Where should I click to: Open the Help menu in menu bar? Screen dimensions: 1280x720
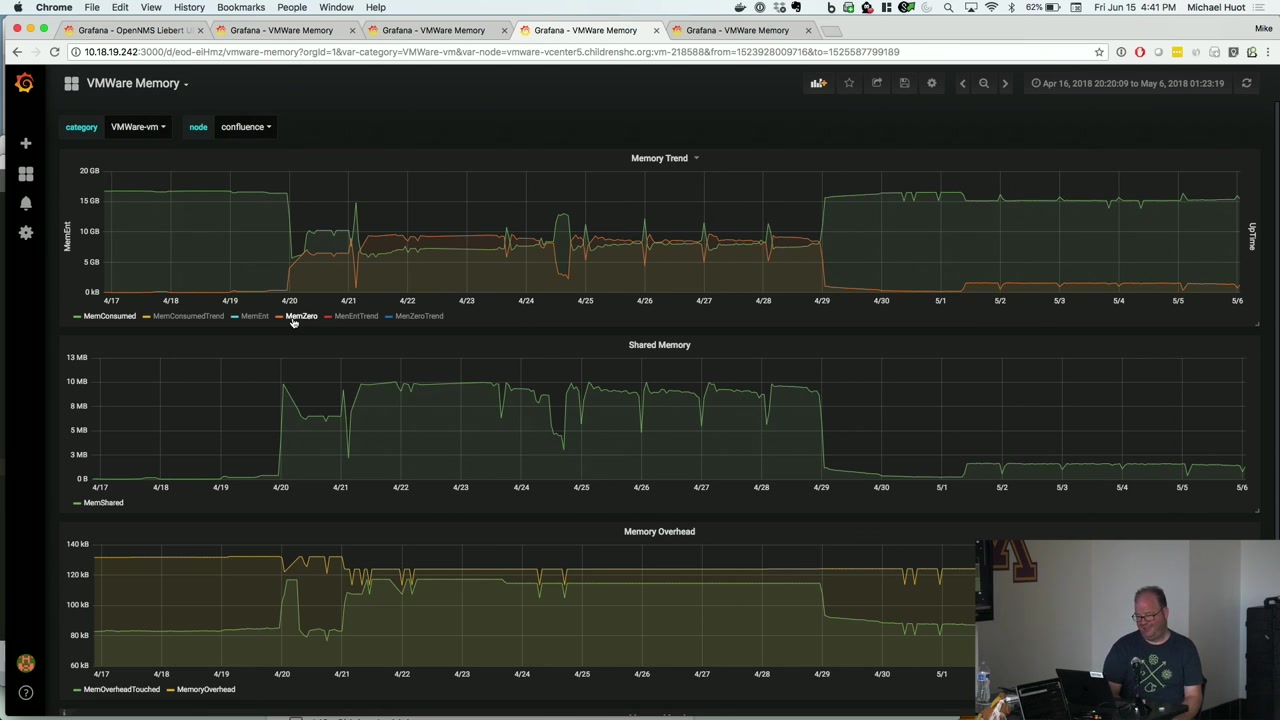(376, 7)
